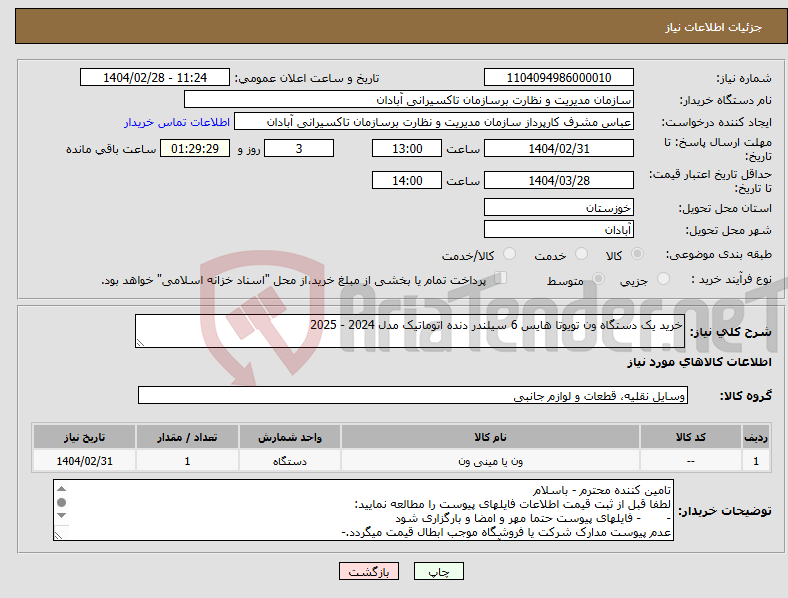This screenshot has width=788, height=598.
Task: Click the buyer notes text area
Action: pyautogui.click(x=363, y=510)
